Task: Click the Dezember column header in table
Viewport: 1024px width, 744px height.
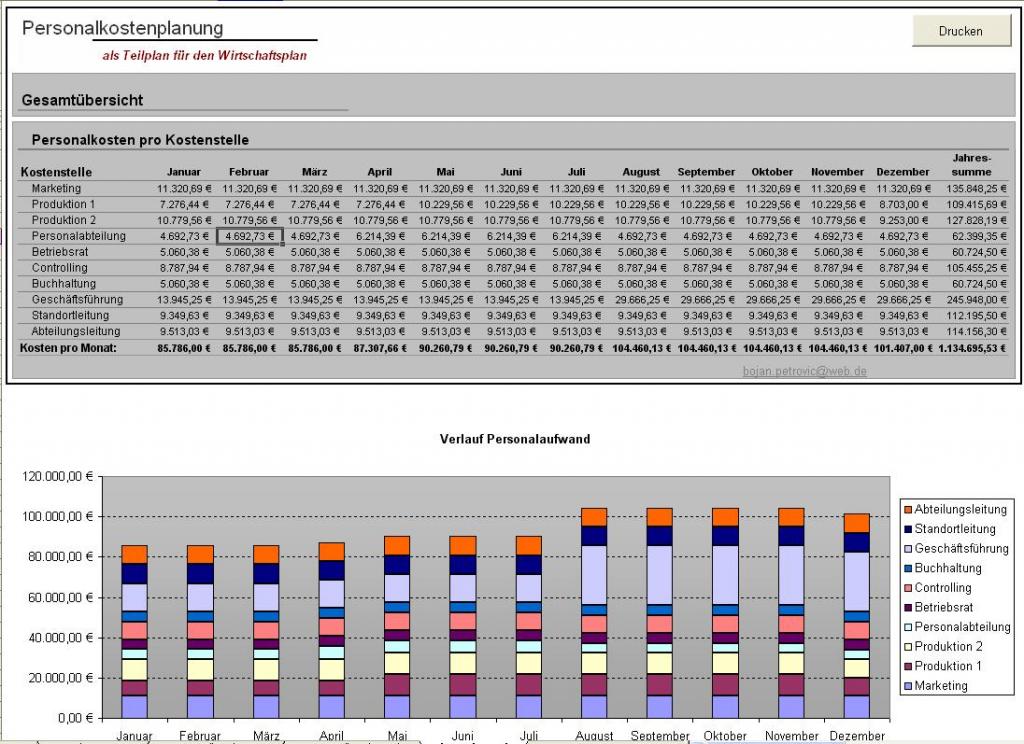Action: 903,172
